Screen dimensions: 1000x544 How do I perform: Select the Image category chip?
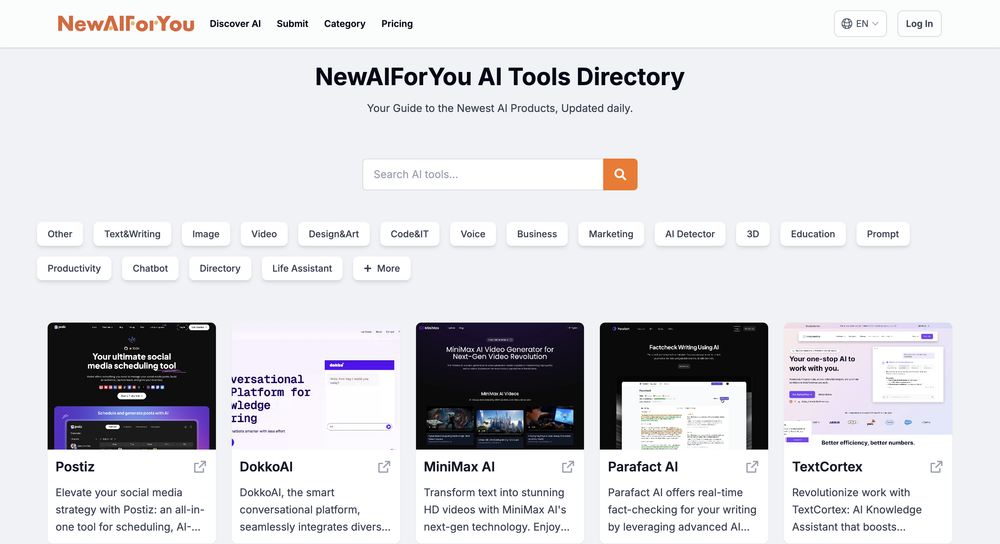coord(205,234)
